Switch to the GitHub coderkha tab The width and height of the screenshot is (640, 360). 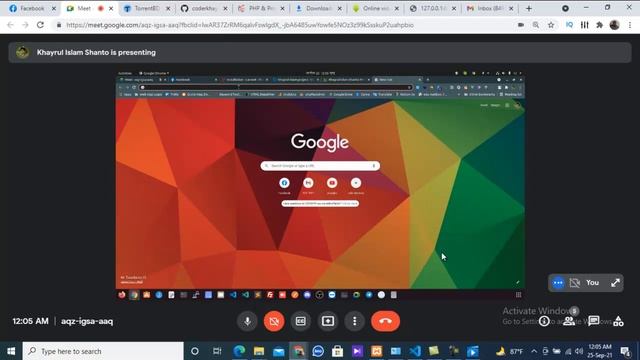(x=204, y=8)
